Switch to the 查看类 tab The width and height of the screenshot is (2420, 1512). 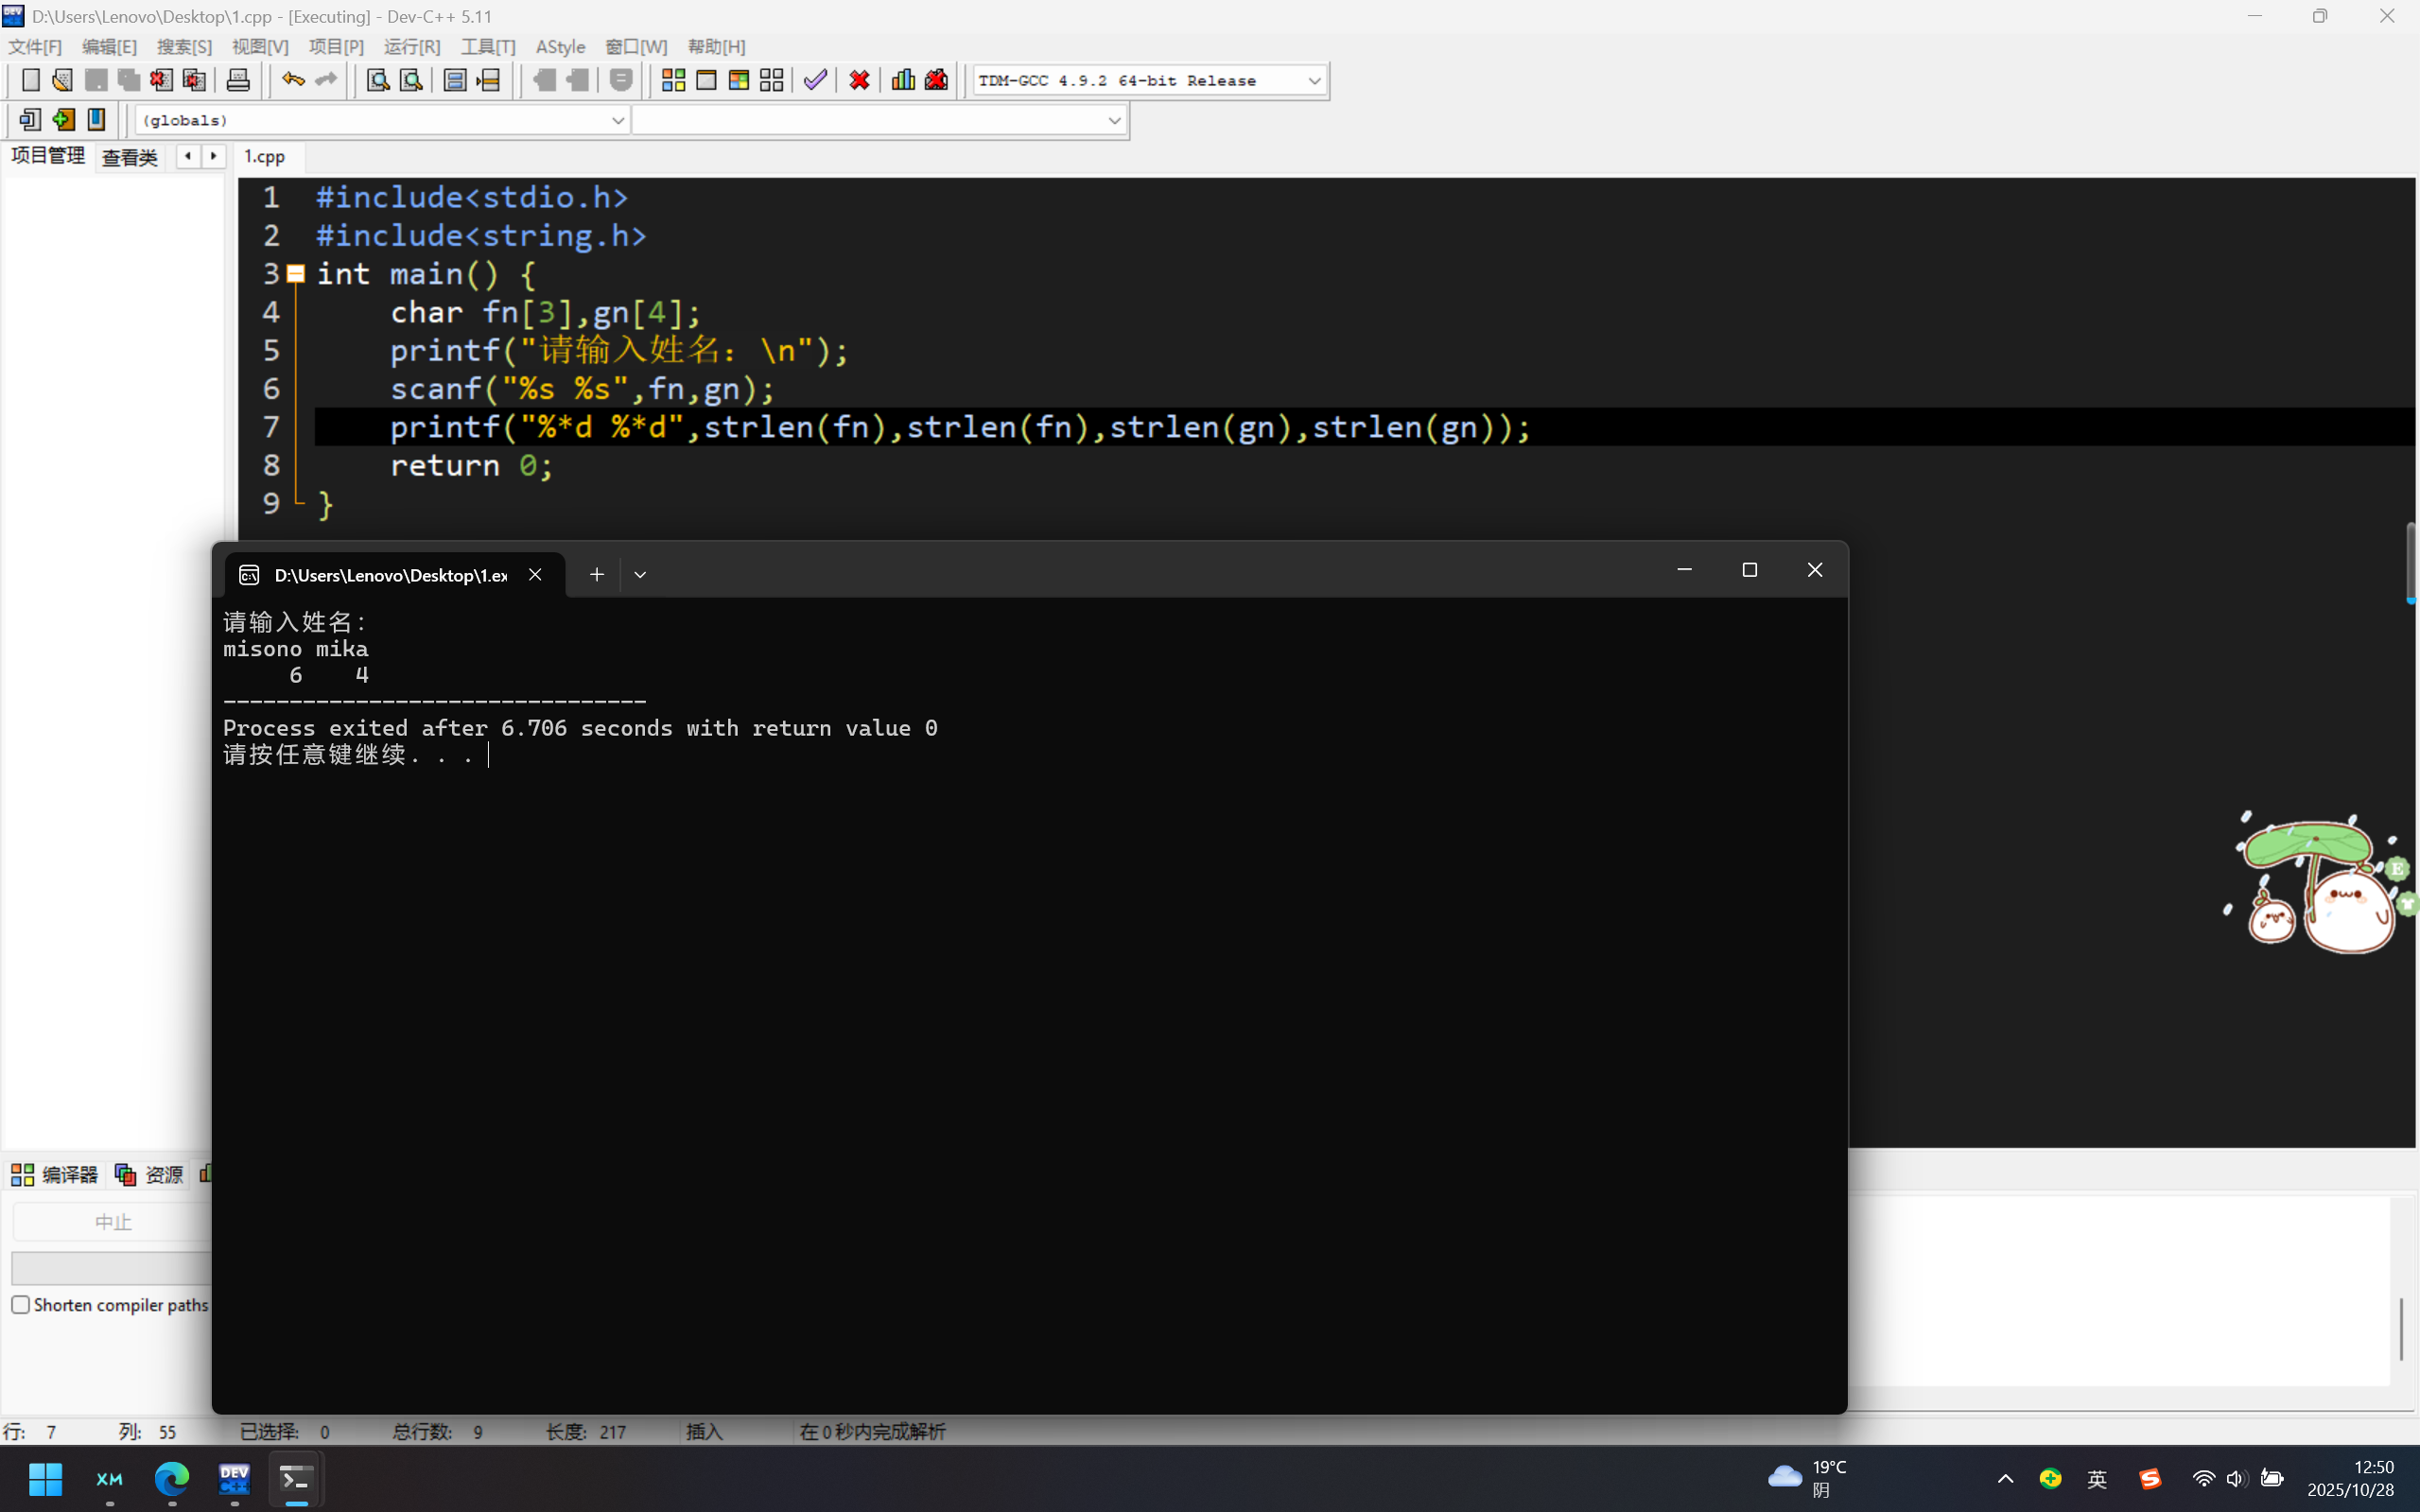(130, 158)
